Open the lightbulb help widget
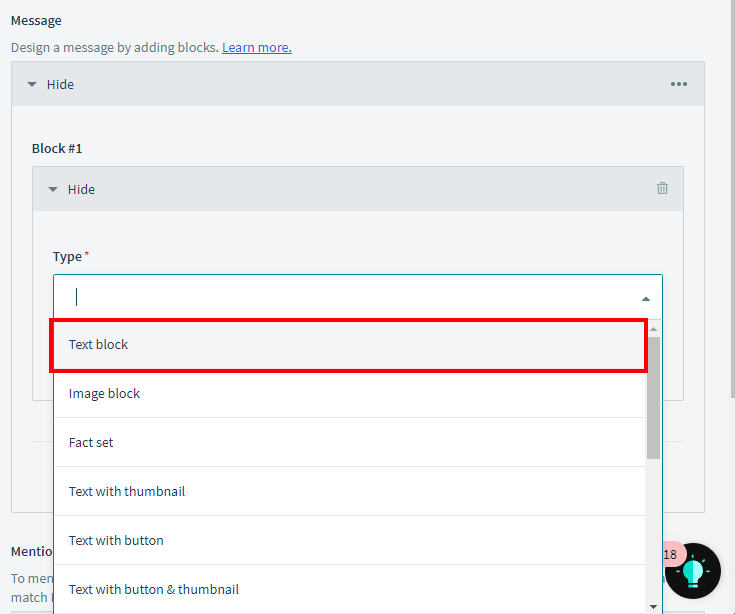735x614 pixels. [692, 571]
